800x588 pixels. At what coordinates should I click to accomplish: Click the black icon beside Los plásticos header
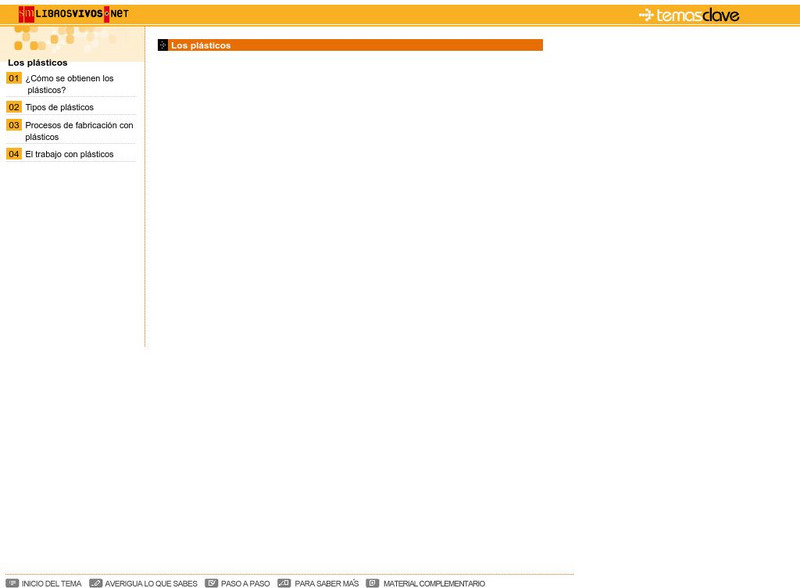click(x=163, y=45)
